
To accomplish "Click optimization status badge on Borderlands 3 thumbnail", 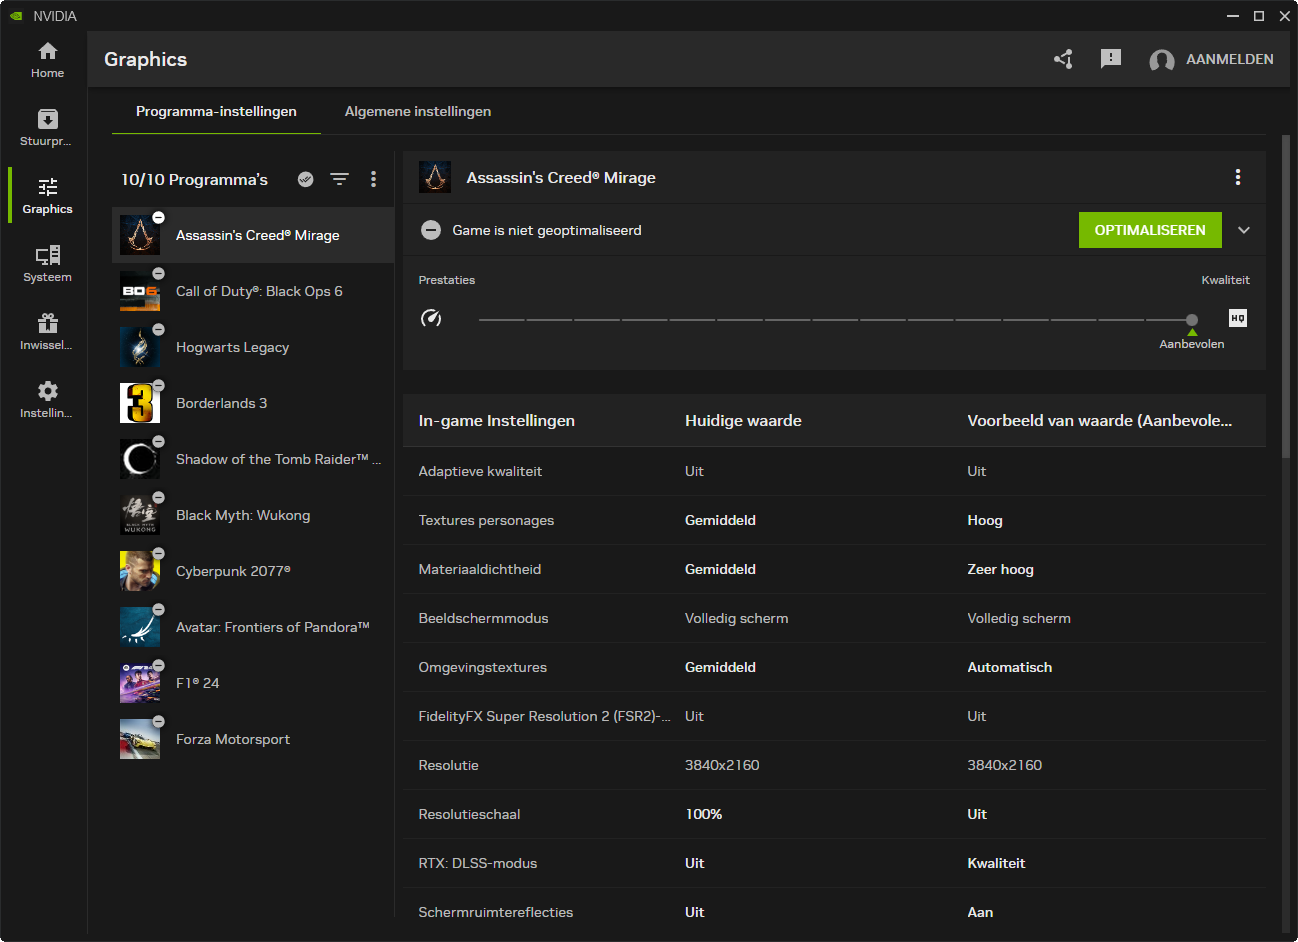I will (158, 386).
